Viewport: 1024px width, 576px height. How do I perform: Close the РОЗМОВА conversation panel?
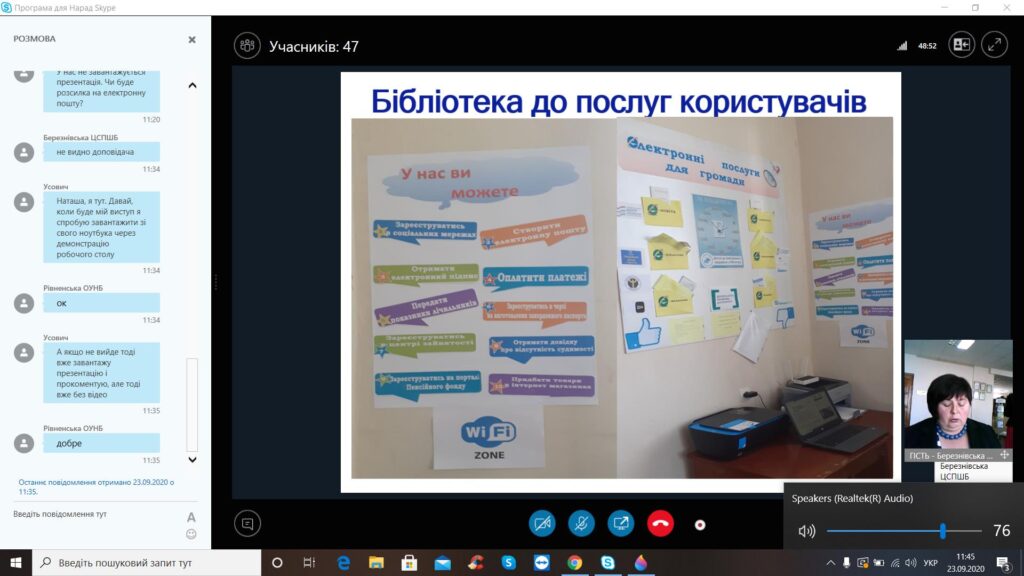(x=192, y=39)
